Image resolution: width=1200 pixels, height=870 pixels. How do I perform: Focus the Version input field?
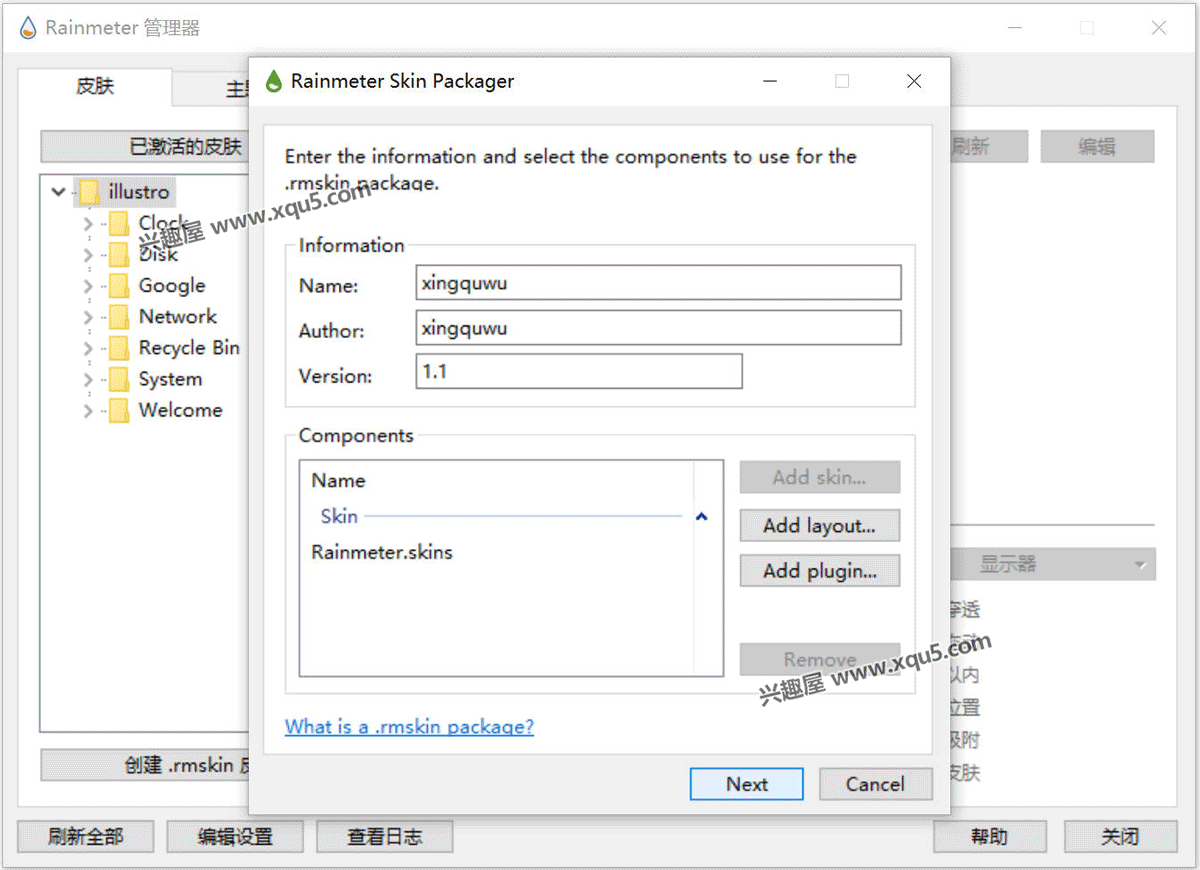579,371
